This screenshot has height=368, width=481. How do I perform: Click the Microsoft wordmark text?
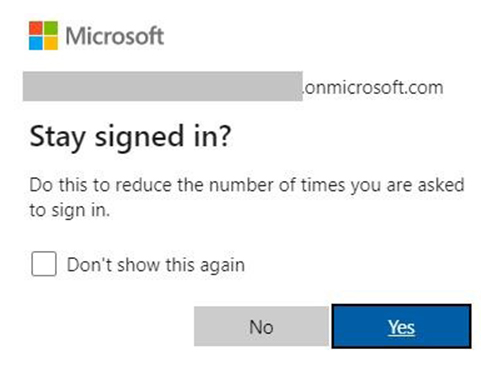click(x=115, y=36)
